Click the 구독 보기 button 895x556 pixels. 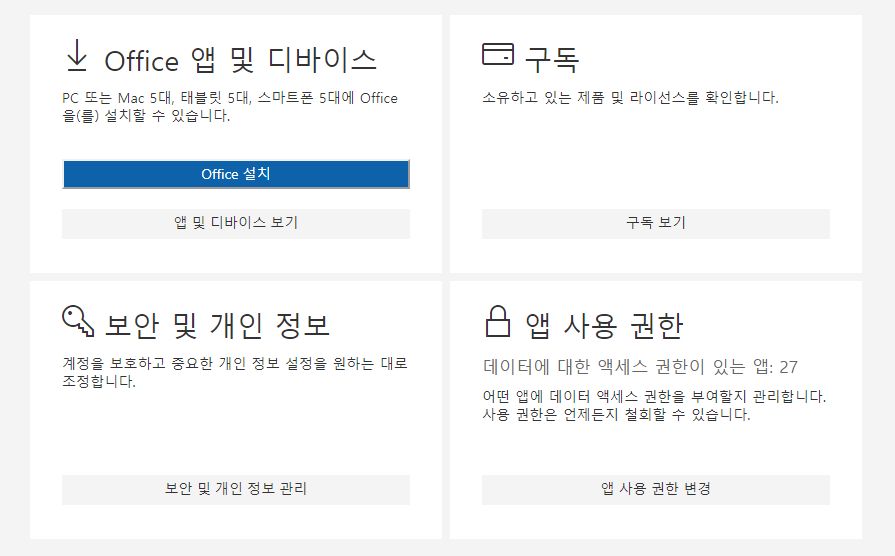656,223
